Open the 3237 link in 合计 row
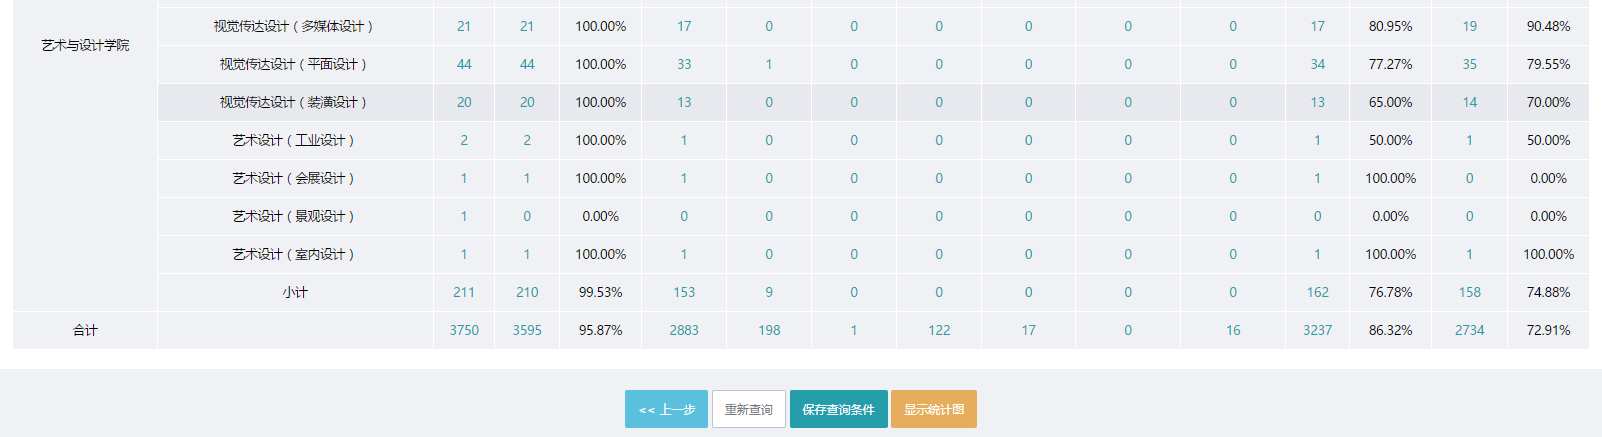This screenshot has height=437, width=1602. pyautogui.click(x=1317, y=330)
